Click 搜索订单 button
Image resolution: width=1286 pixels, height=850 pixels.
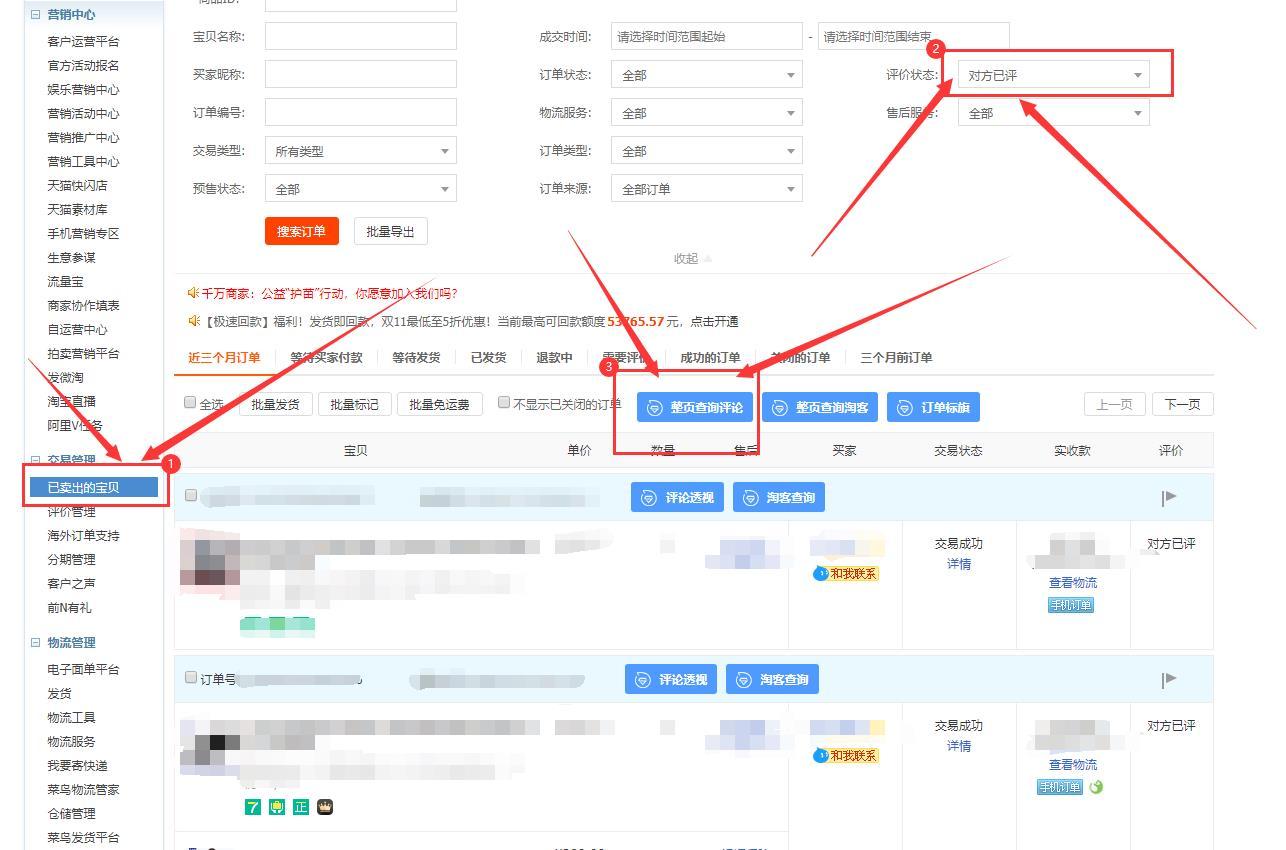(x=302, y=231)
